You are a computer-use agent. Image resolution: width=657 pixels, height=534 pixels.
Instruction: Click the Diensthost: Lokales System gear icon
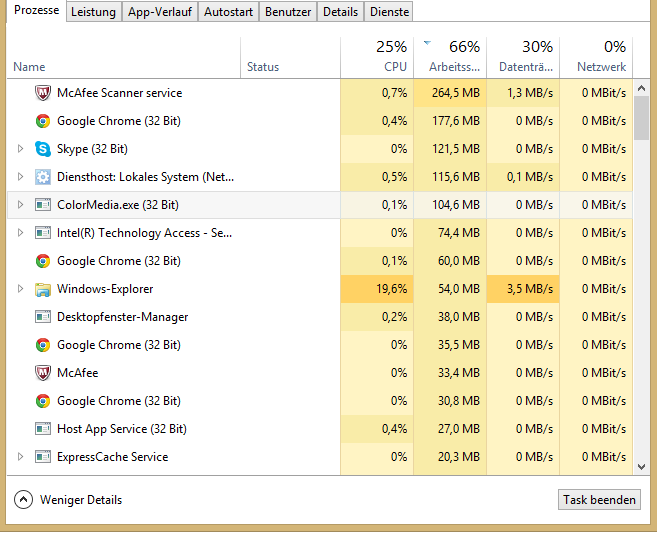[43, 177]
